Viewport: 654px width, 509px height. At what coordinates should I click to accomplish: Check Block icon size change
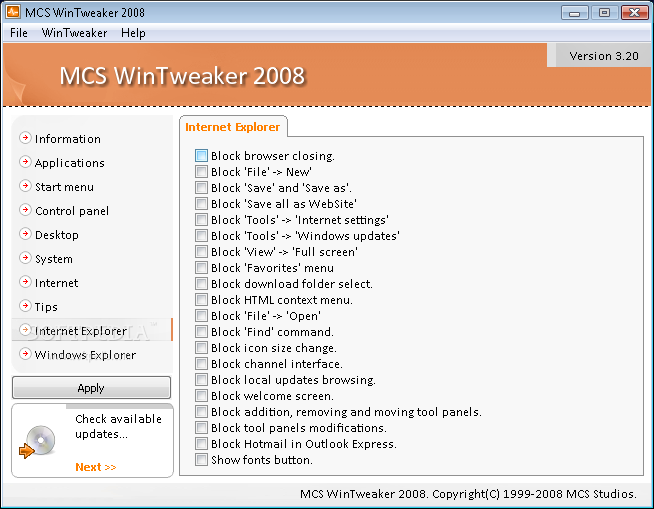(201, 348)
